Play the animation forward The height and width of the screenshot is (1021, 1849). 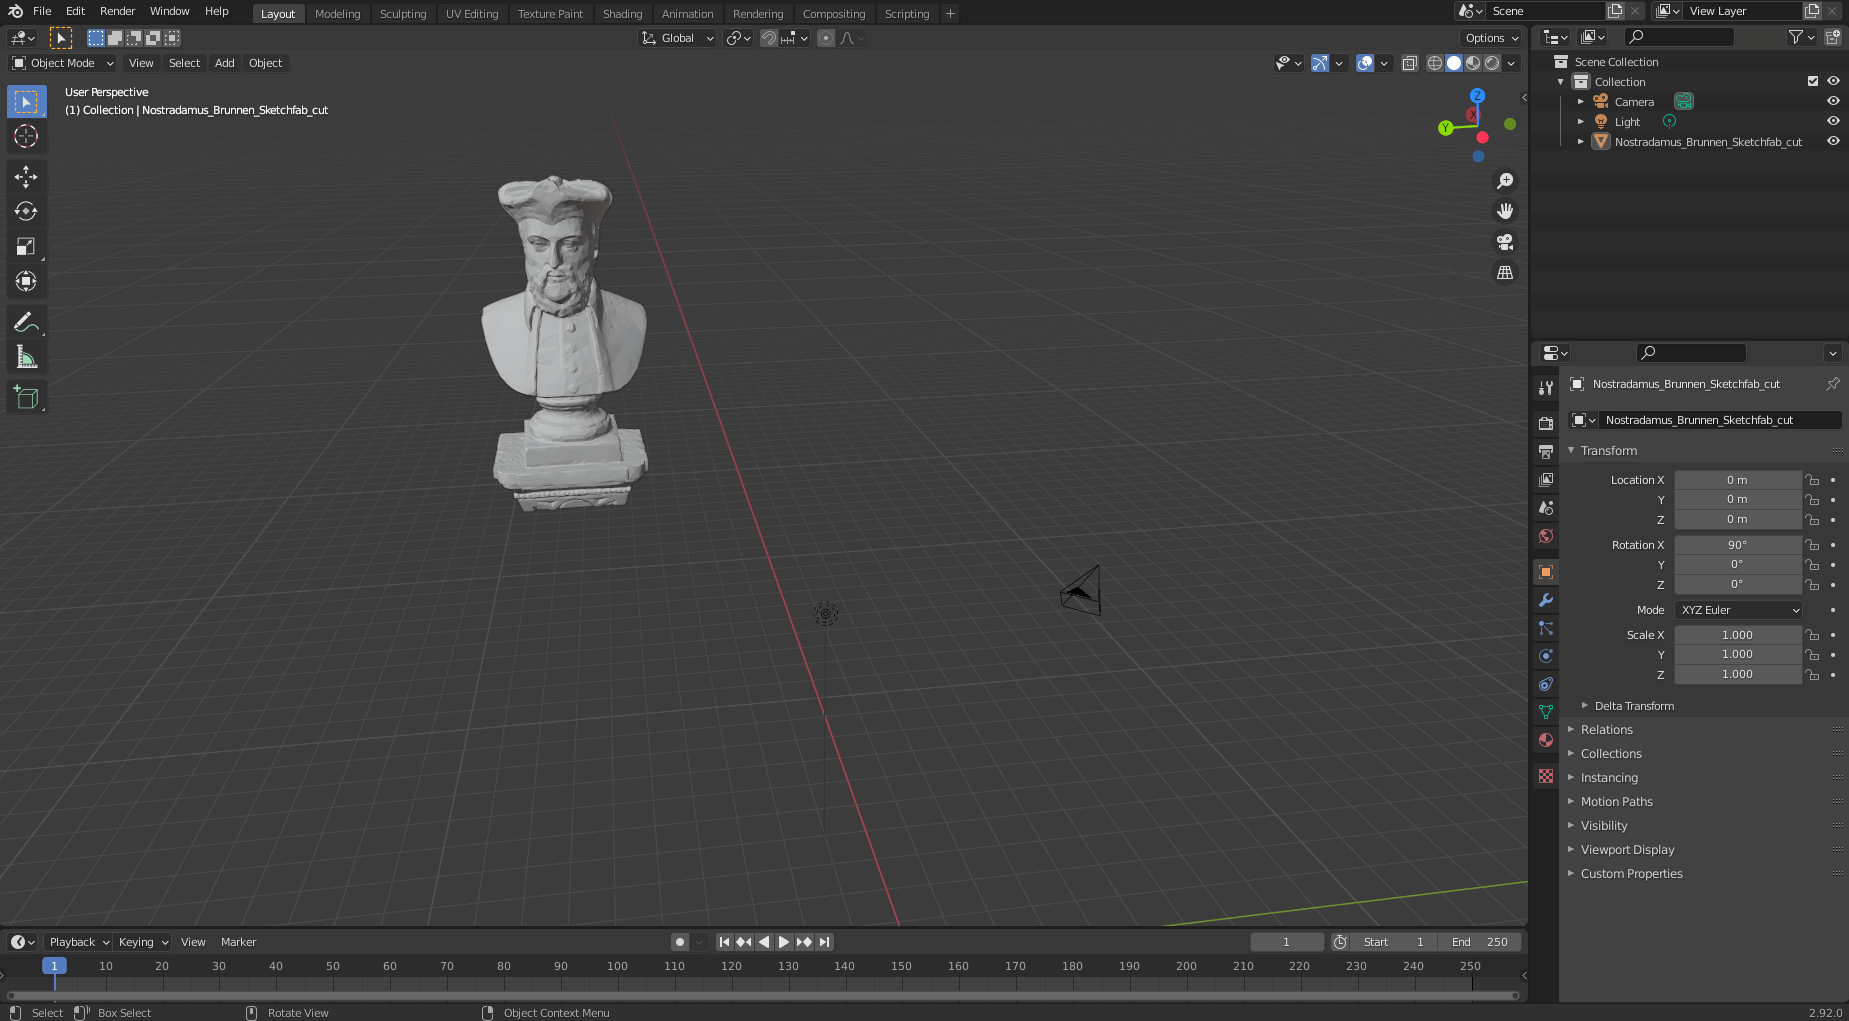tap(784, 942)
